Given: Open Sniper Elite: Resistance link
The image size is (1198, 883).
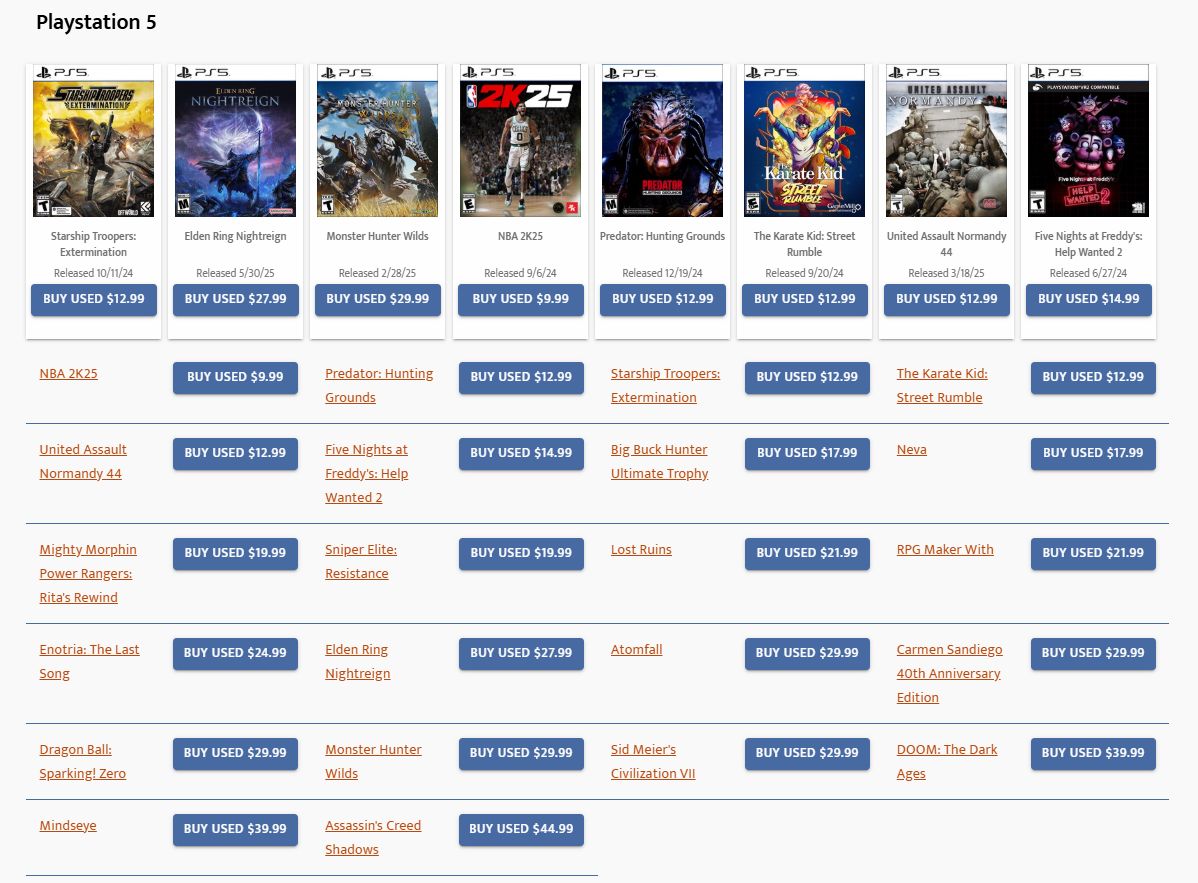Looking at the screenshot, I should [361, 561].
